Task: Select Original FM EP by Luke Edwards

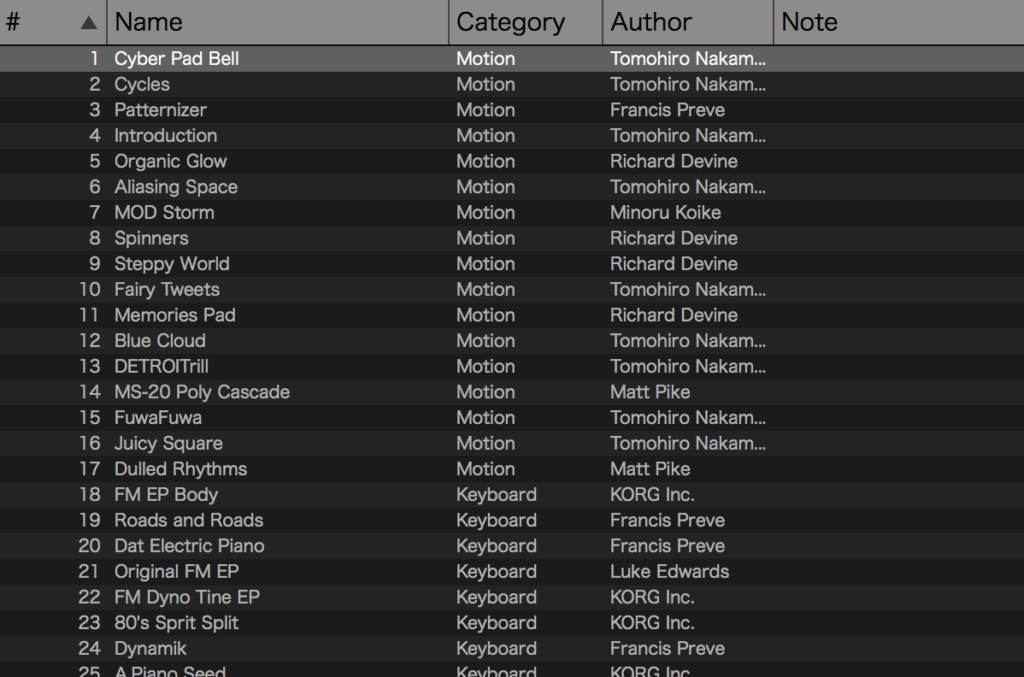Action: point(176,572)
